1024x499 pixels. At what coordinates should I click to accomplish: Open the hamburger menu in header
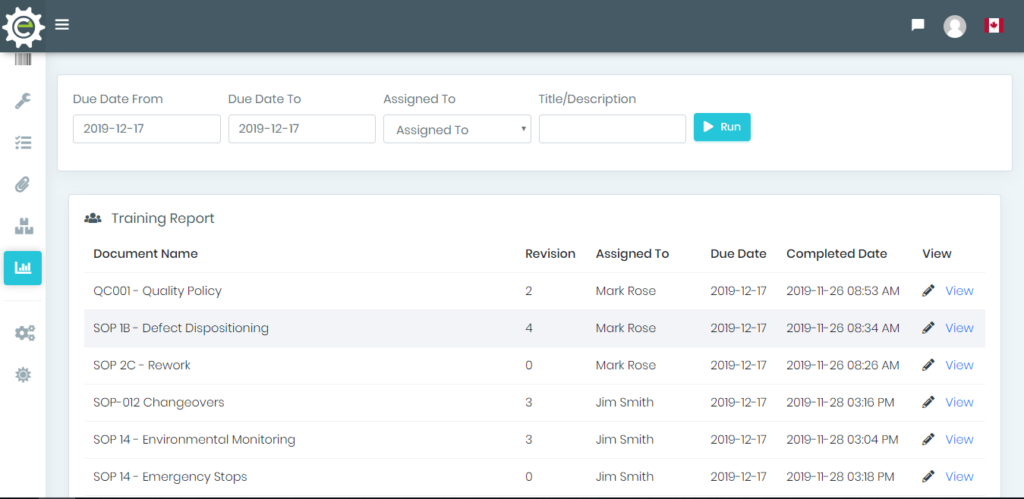[62, 25]
